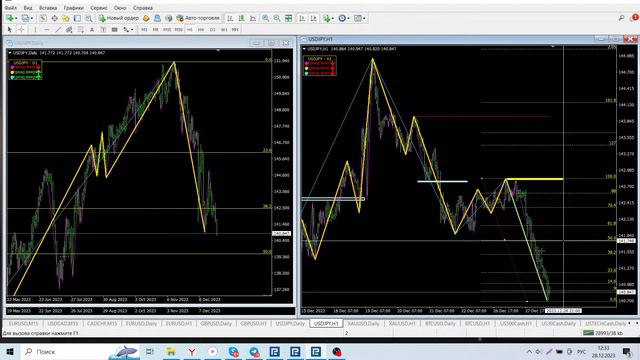Select the crosshair tool
This screenshot has height=360, width=640.
point(21,29)
